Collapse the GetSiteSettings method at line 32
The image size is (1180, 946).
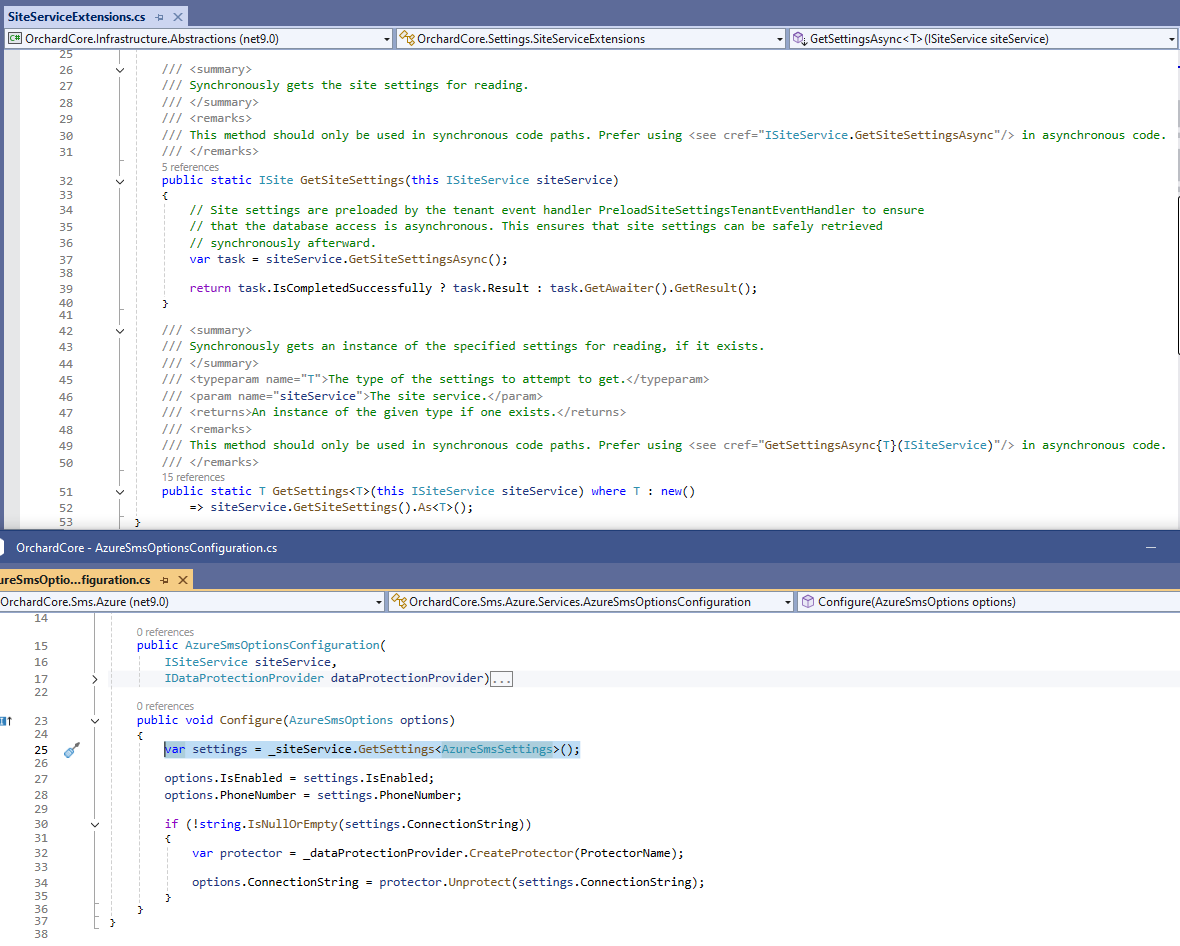(x=120, y=181)
